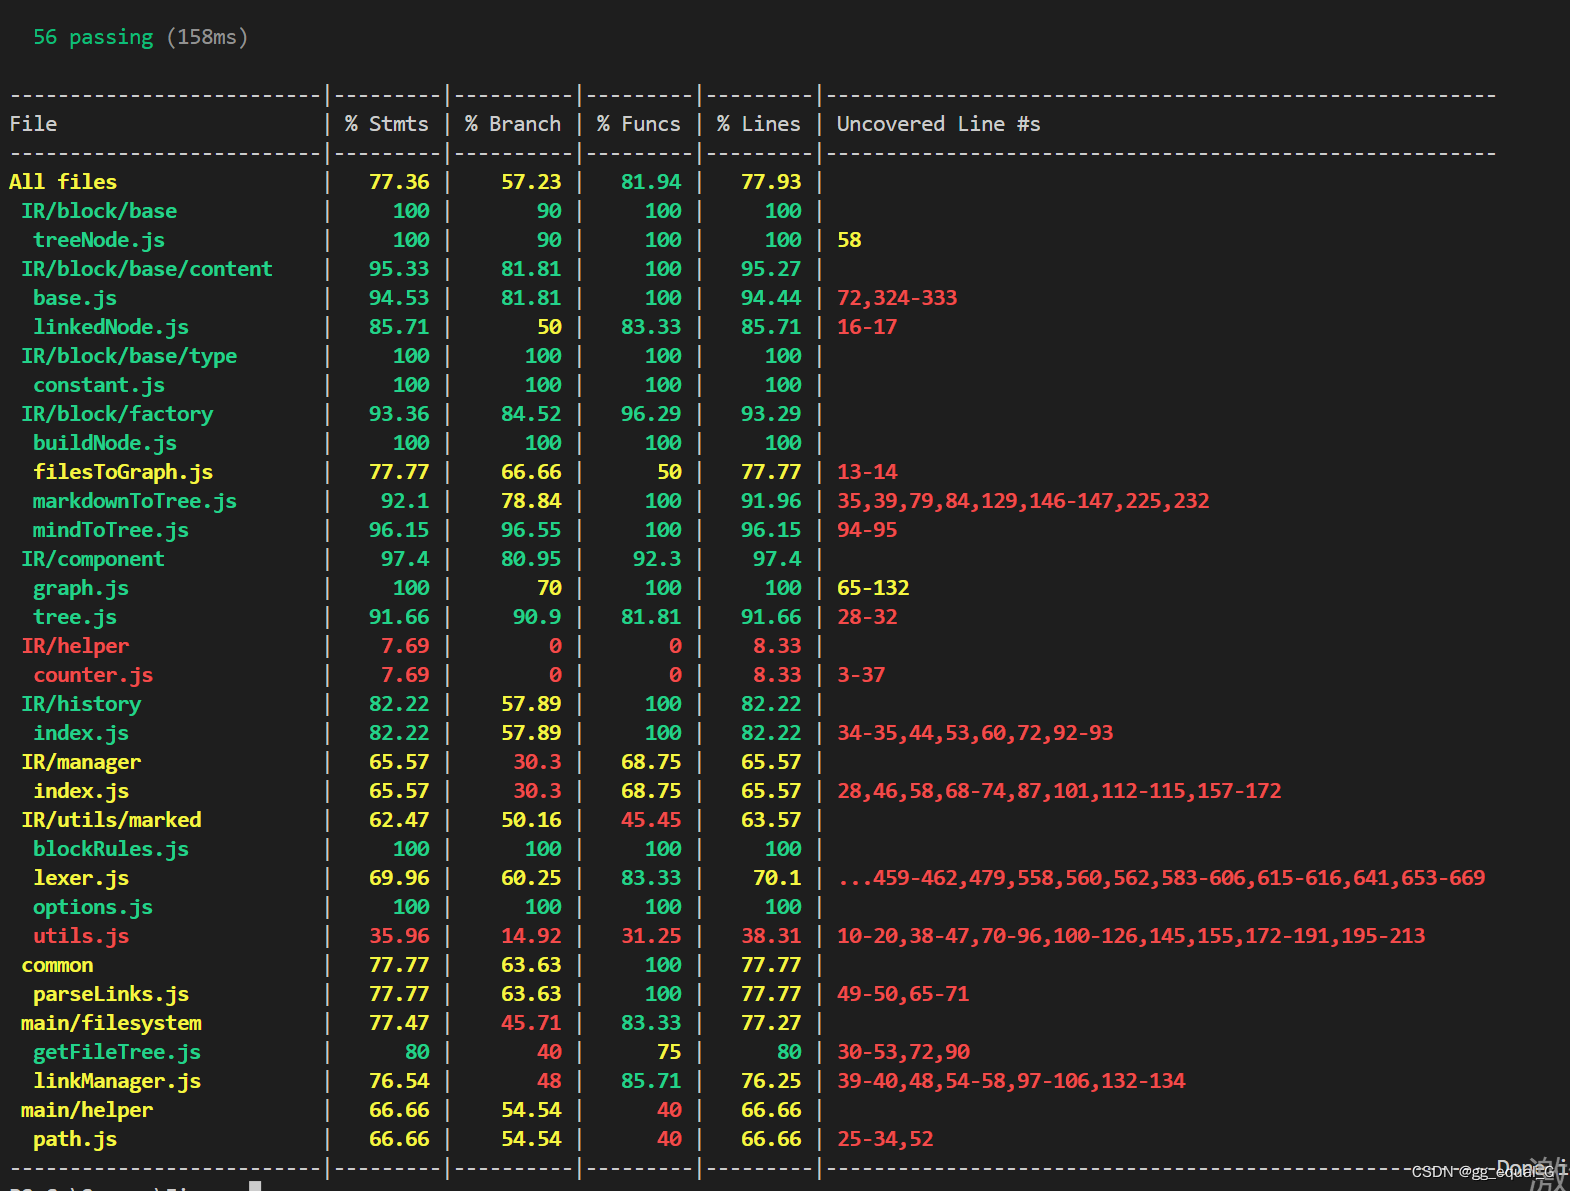Image resolution: width=1570 pixels, height=1191 pixels.
Task: Select the IR/history directory row
Action: 81,704
